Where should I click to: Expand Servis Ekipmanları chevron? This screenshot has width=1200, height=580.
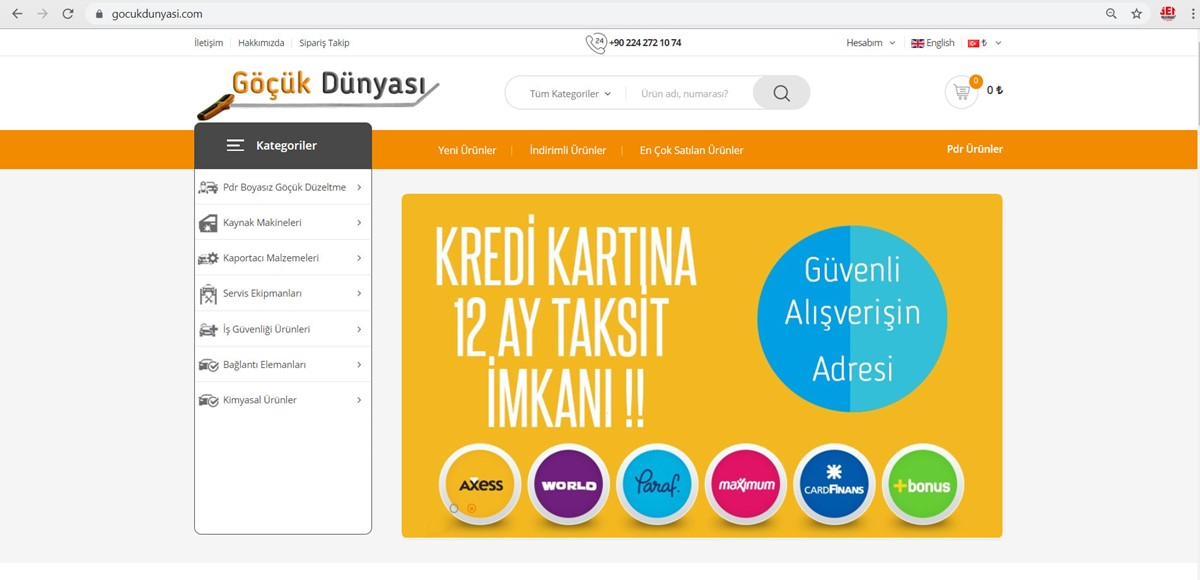click(359, 294)
